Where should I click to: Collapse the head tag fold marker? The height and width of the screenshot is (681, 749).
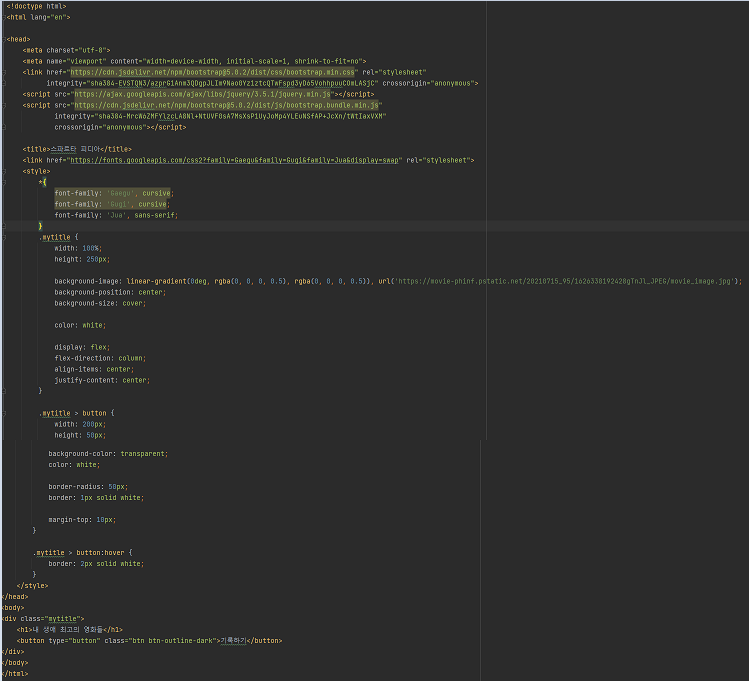(x=4, y=39)
